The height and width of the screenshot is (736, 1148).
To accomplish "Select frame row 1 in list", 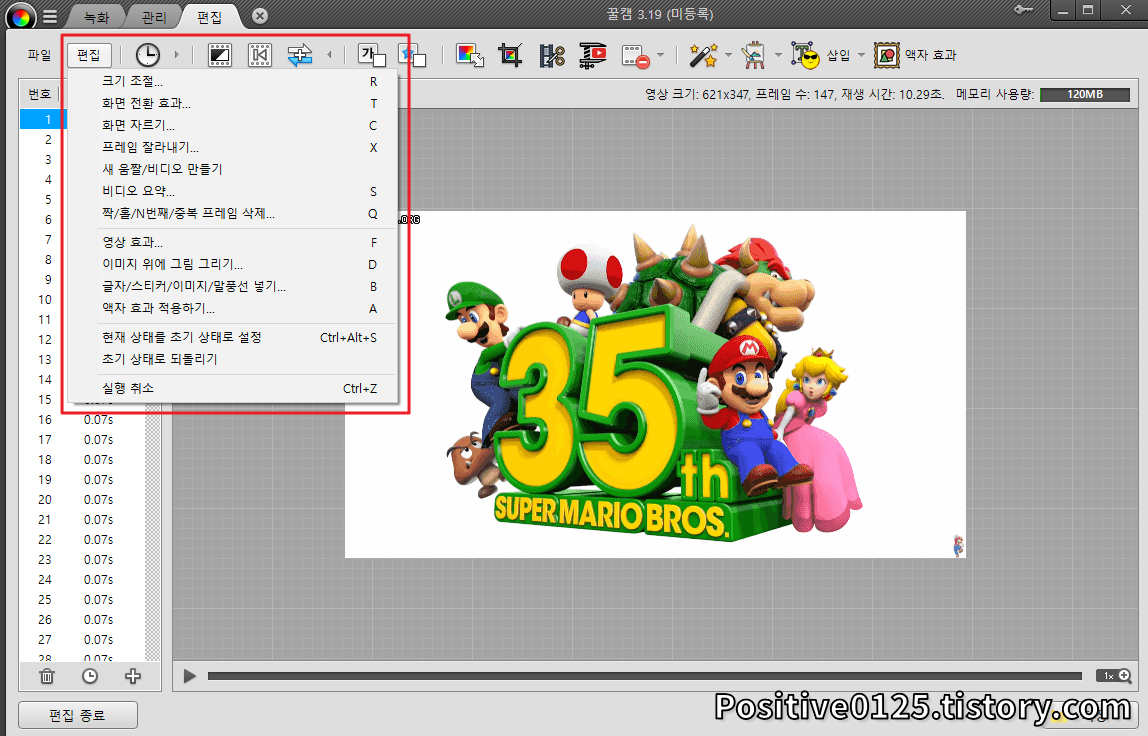I will point(44,119).
